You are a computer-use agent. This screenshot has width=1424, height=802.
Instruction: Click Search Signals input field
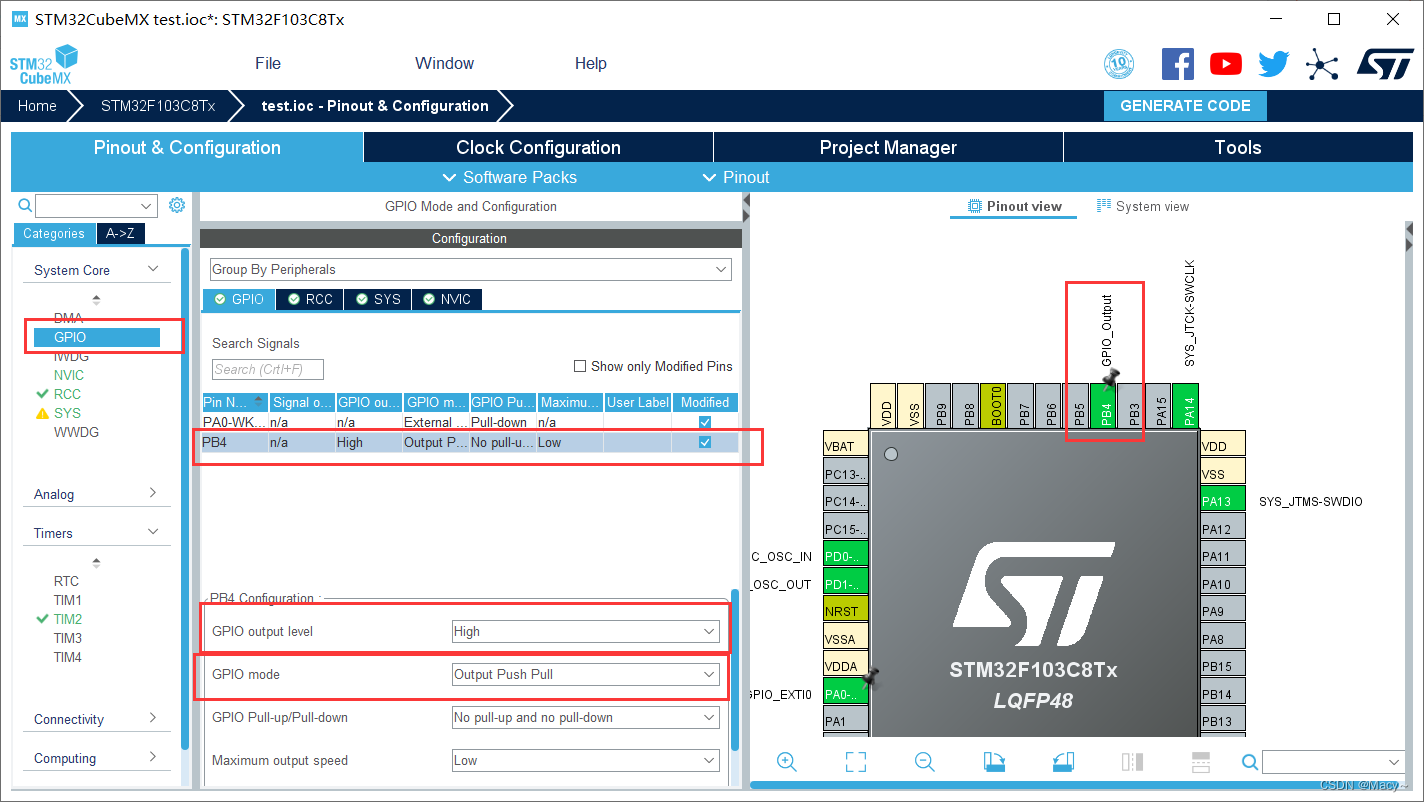[x=268, y=369]
